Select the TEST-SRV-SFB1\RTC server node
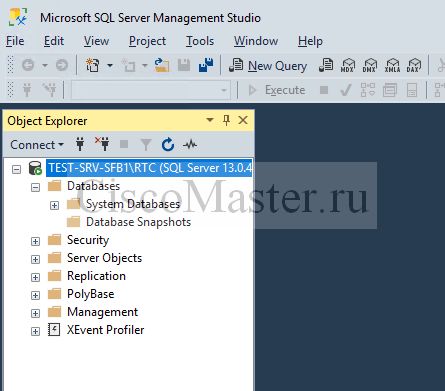 tap(149, 168)
